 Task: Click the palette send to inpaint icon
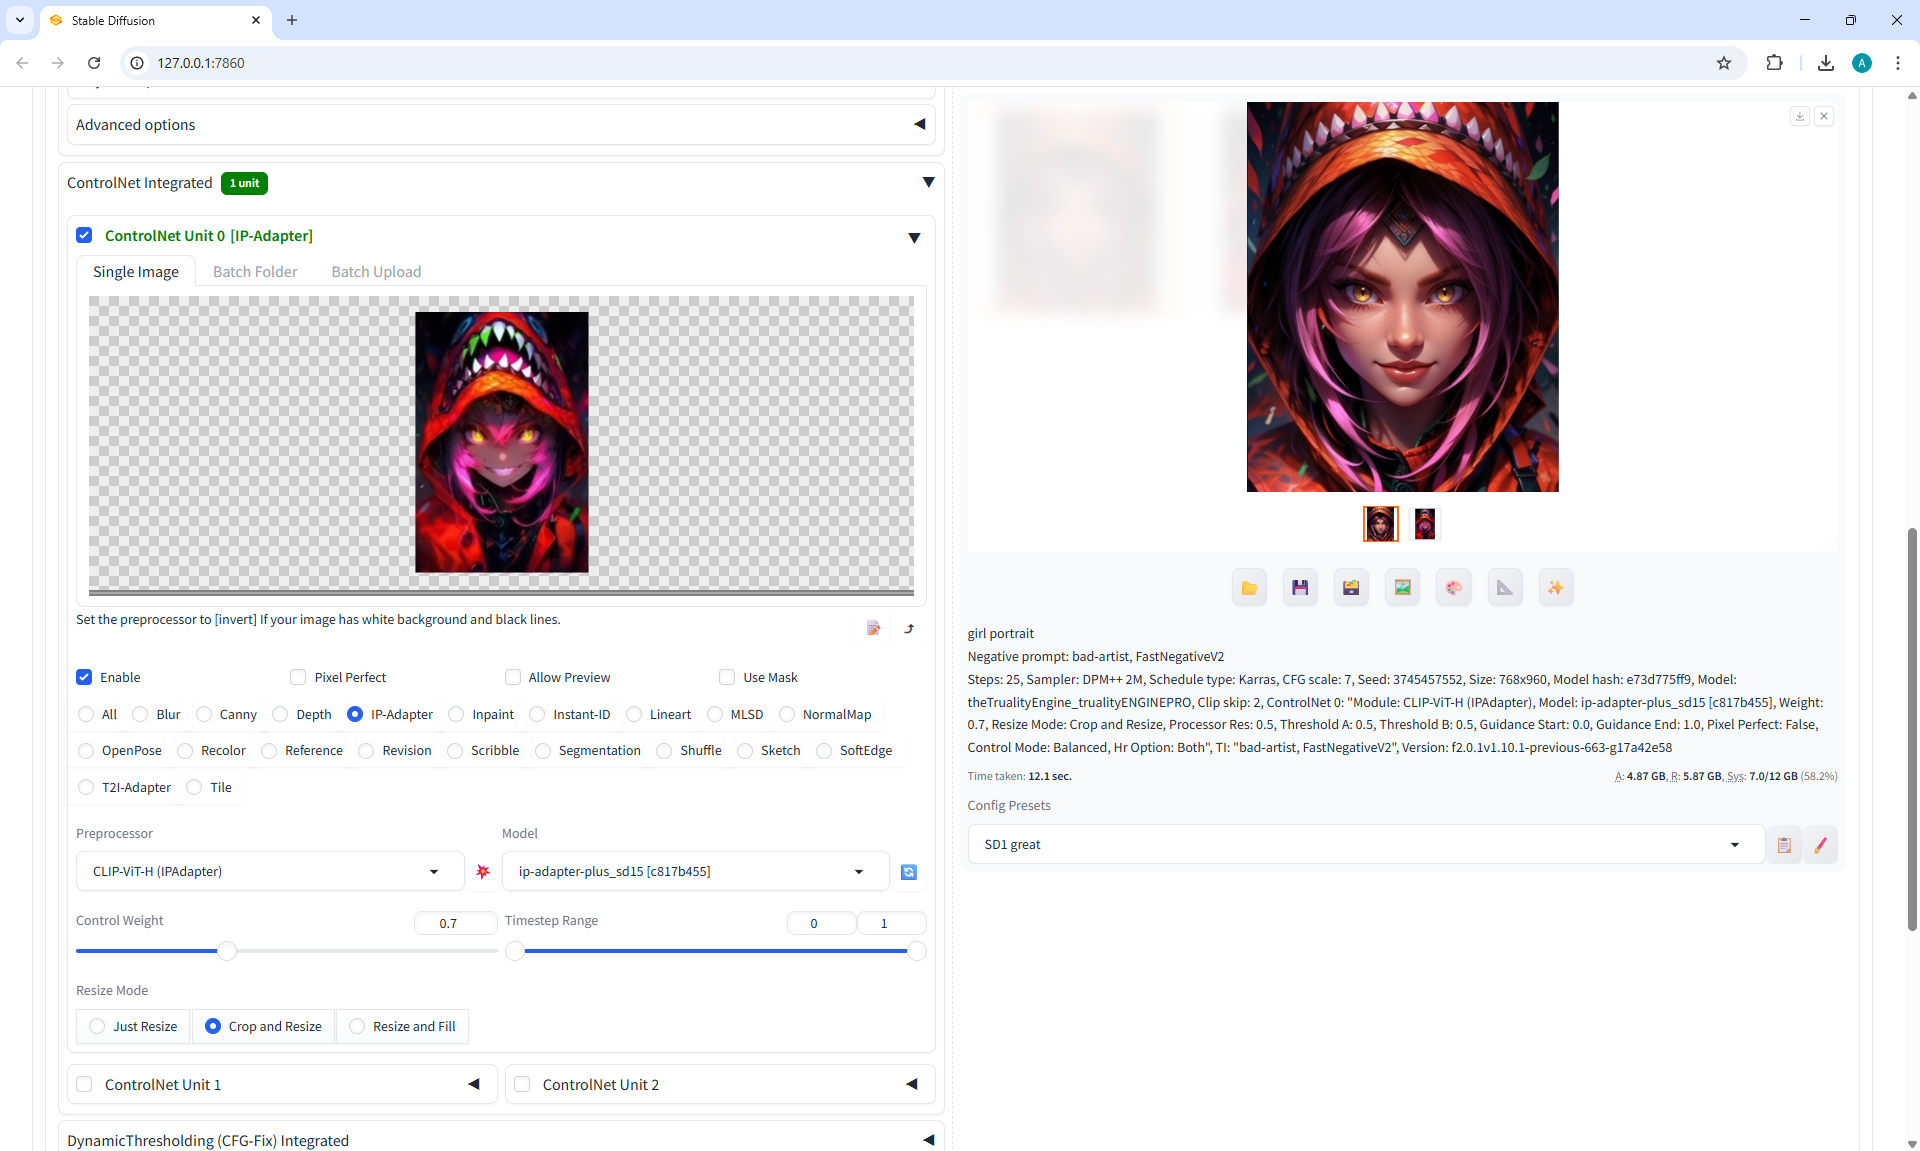(x=1454, y=588)
